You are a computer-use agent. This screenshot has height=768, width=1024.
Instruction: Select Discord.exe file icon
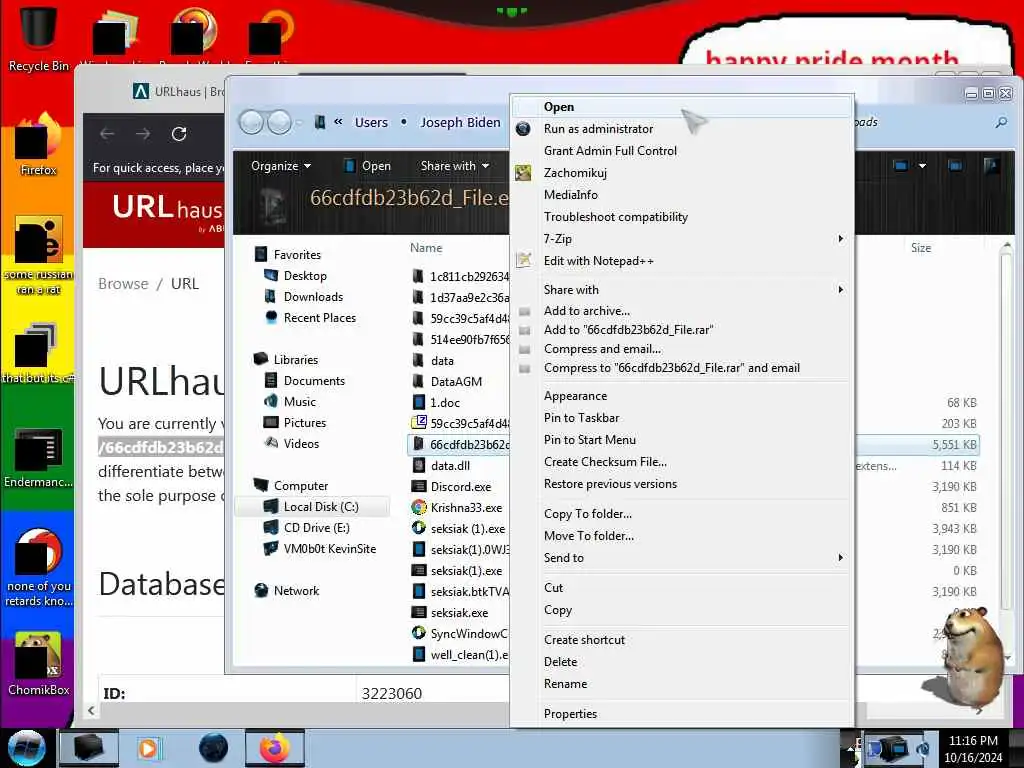point(419,487)
